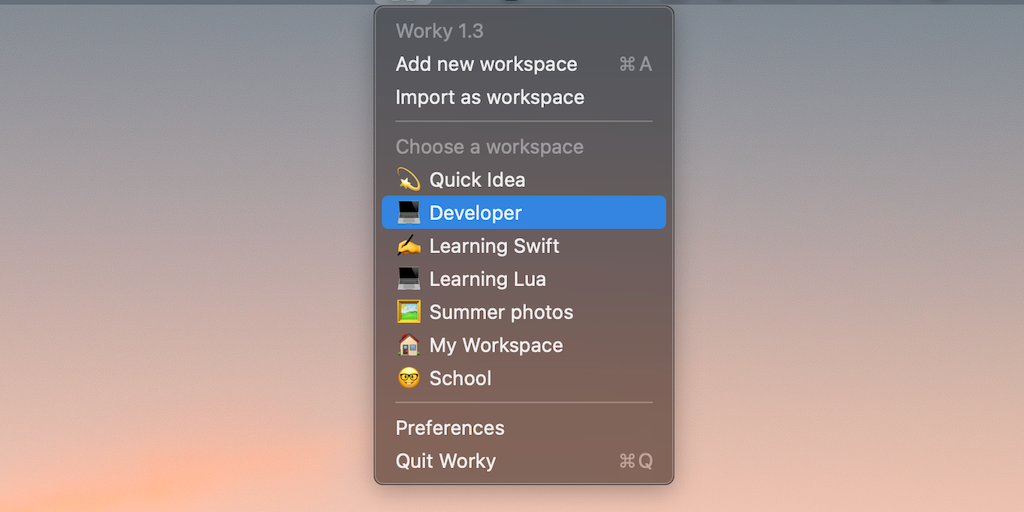Pick the Learning Lua workspace entry

[x=487, y=279]
